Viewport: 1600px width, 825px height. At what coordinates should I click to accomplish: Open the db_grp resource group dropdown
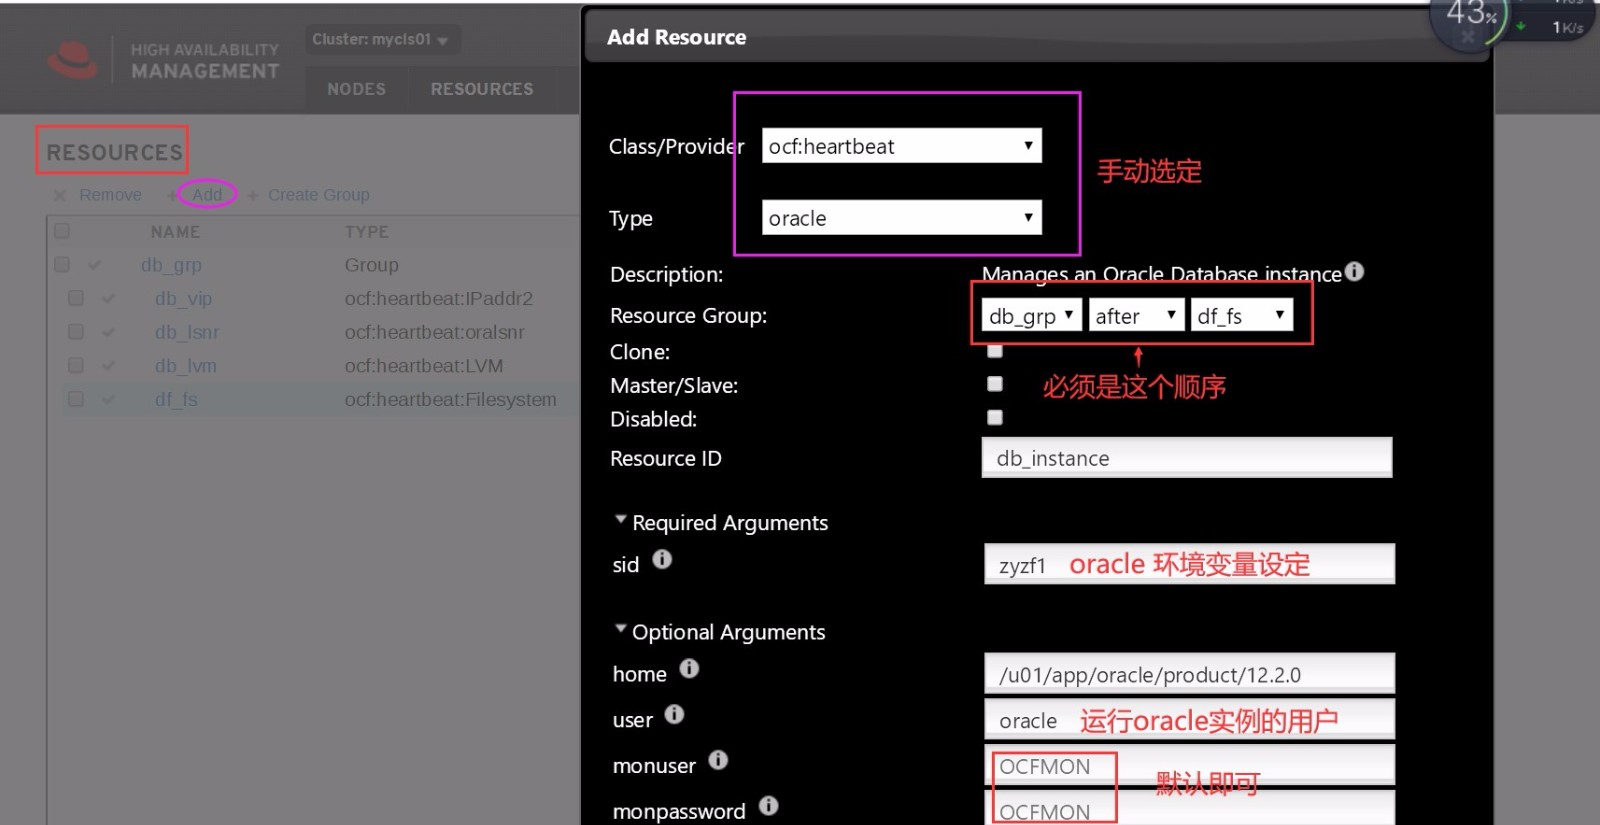(1030, 316)
